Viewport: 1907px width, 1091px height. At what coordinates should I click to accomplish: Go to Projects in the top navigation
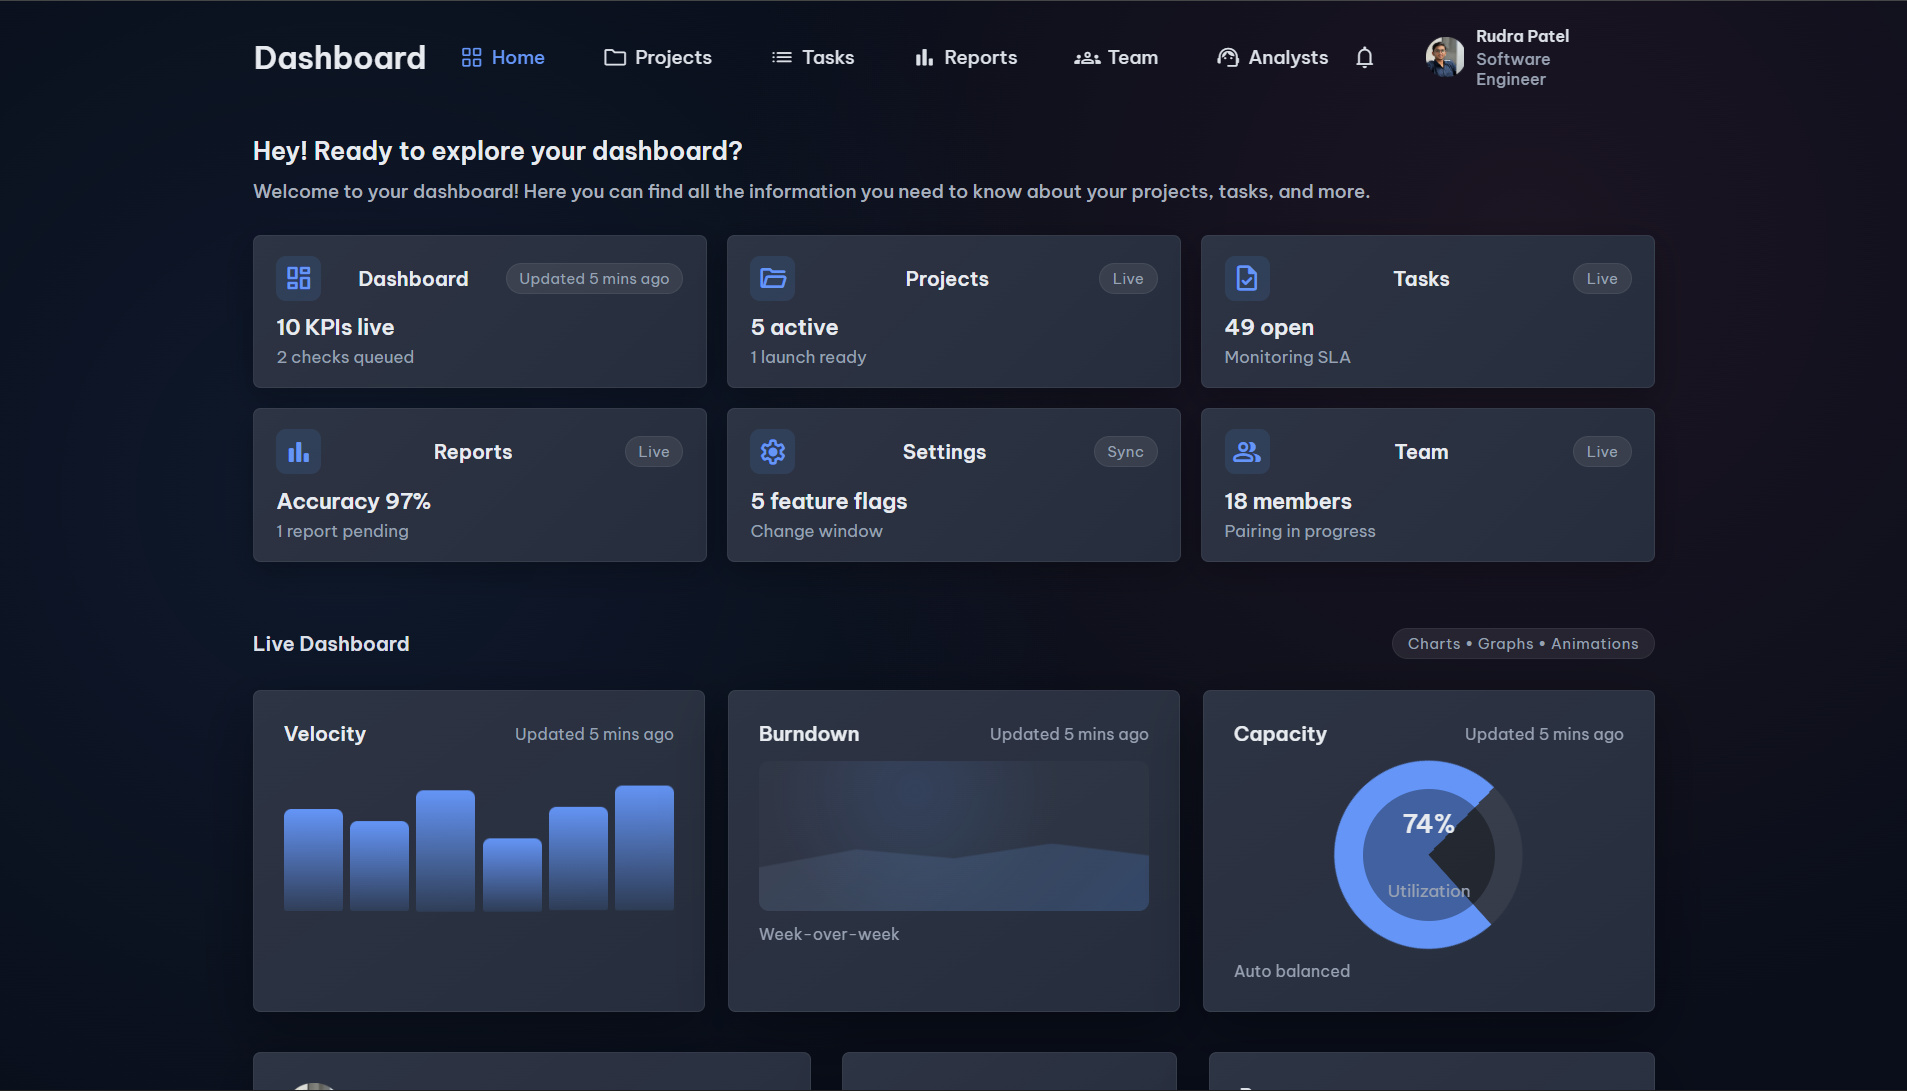[658, 58]
